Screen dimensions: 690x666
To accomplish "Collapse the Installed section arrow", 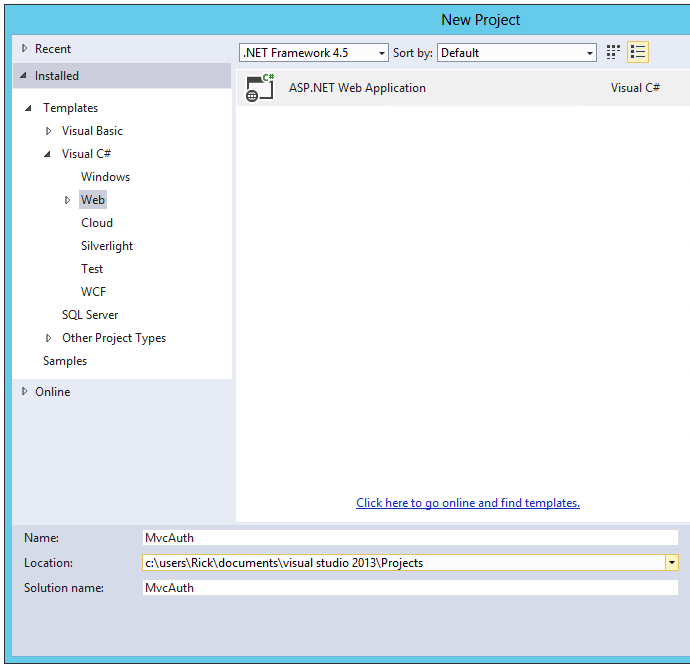I will pyautogui.click(x=24, y=76).
